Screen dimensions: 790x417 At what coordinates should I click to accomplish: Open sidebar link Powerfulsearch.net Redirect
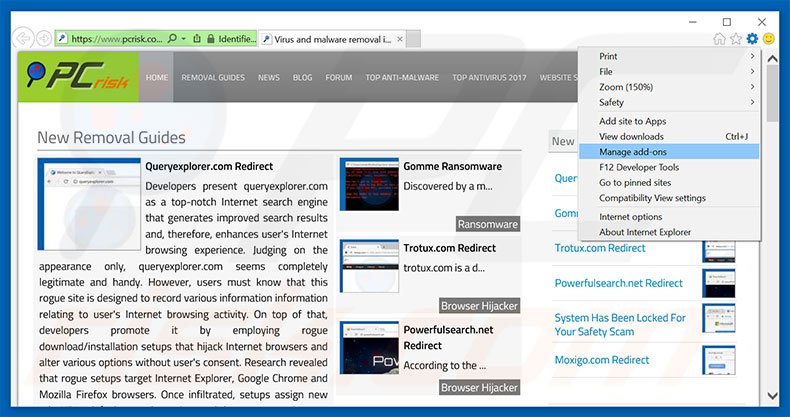[x=619, y=283]
